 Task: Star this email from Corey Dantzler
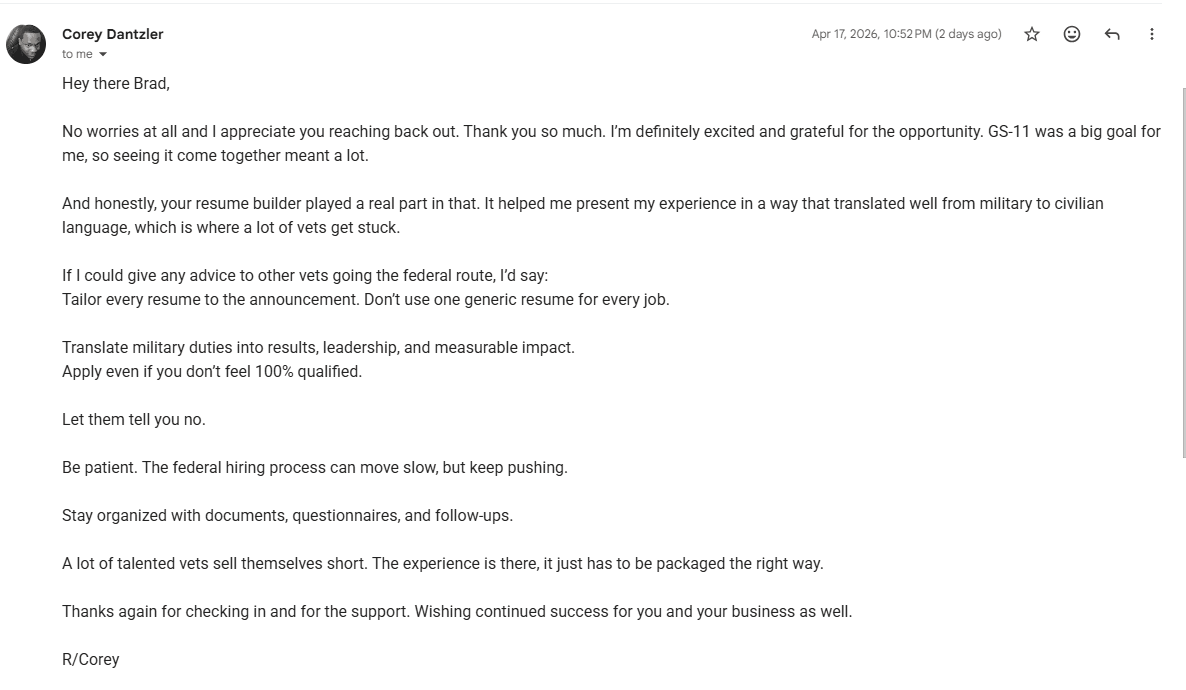pyautogui.click(x=1032, y=34)
